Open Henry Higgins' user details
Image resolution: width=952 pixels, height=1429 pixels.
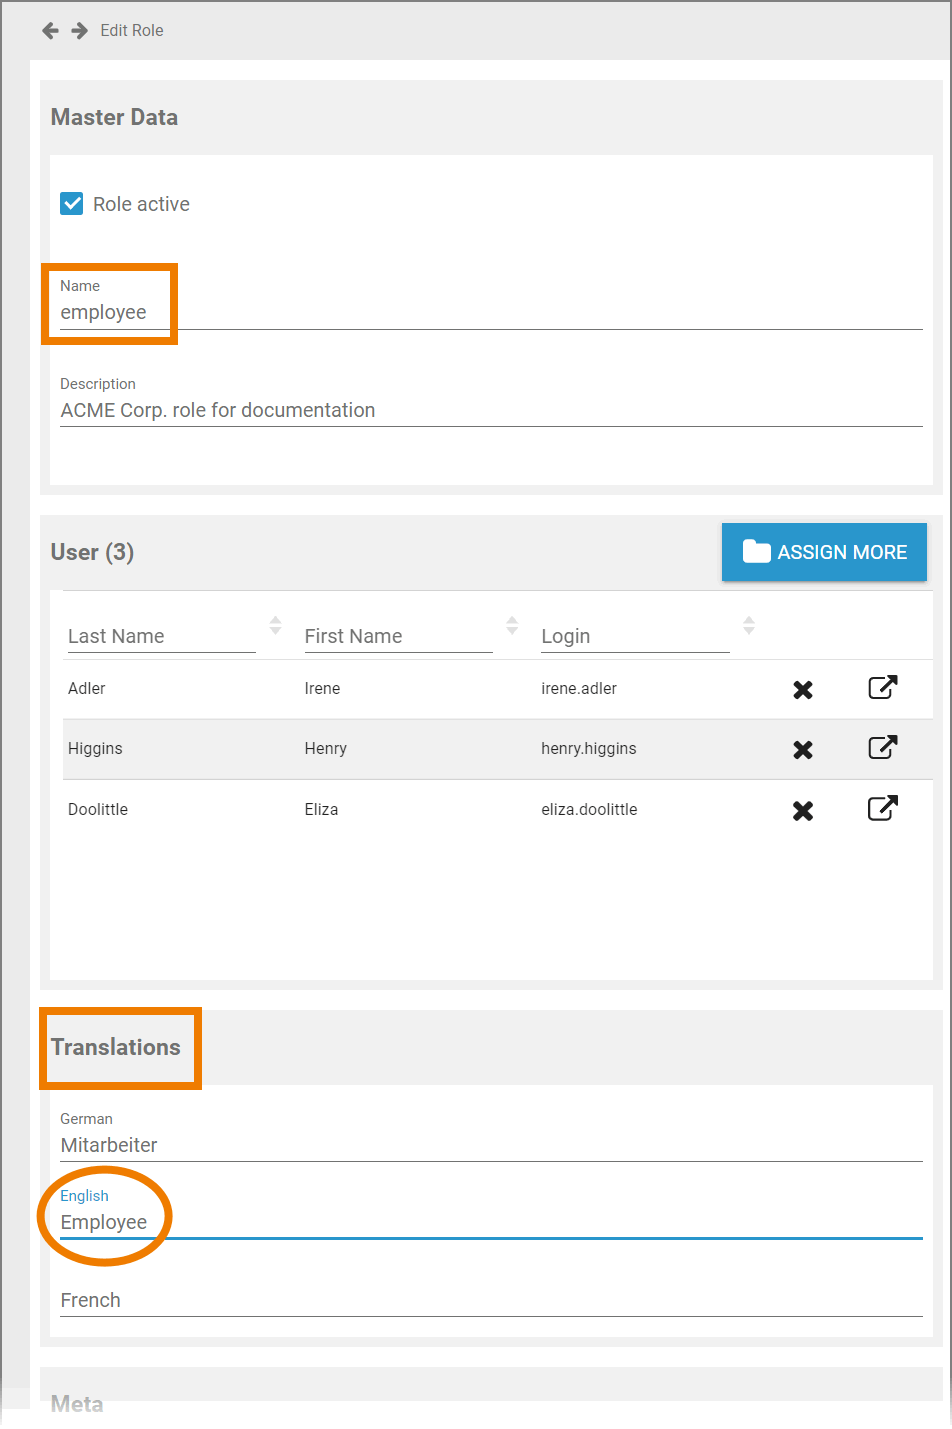[x=882, y=748]
